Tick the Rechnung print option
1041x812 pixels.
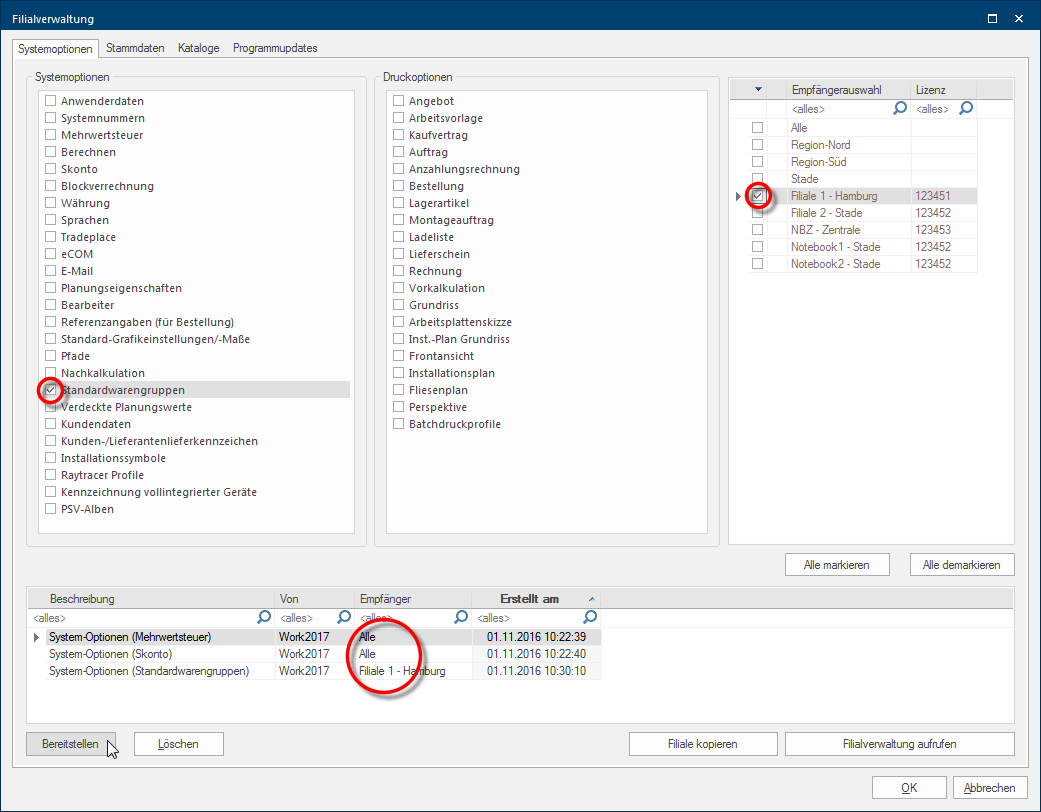[x=399, y=271]
